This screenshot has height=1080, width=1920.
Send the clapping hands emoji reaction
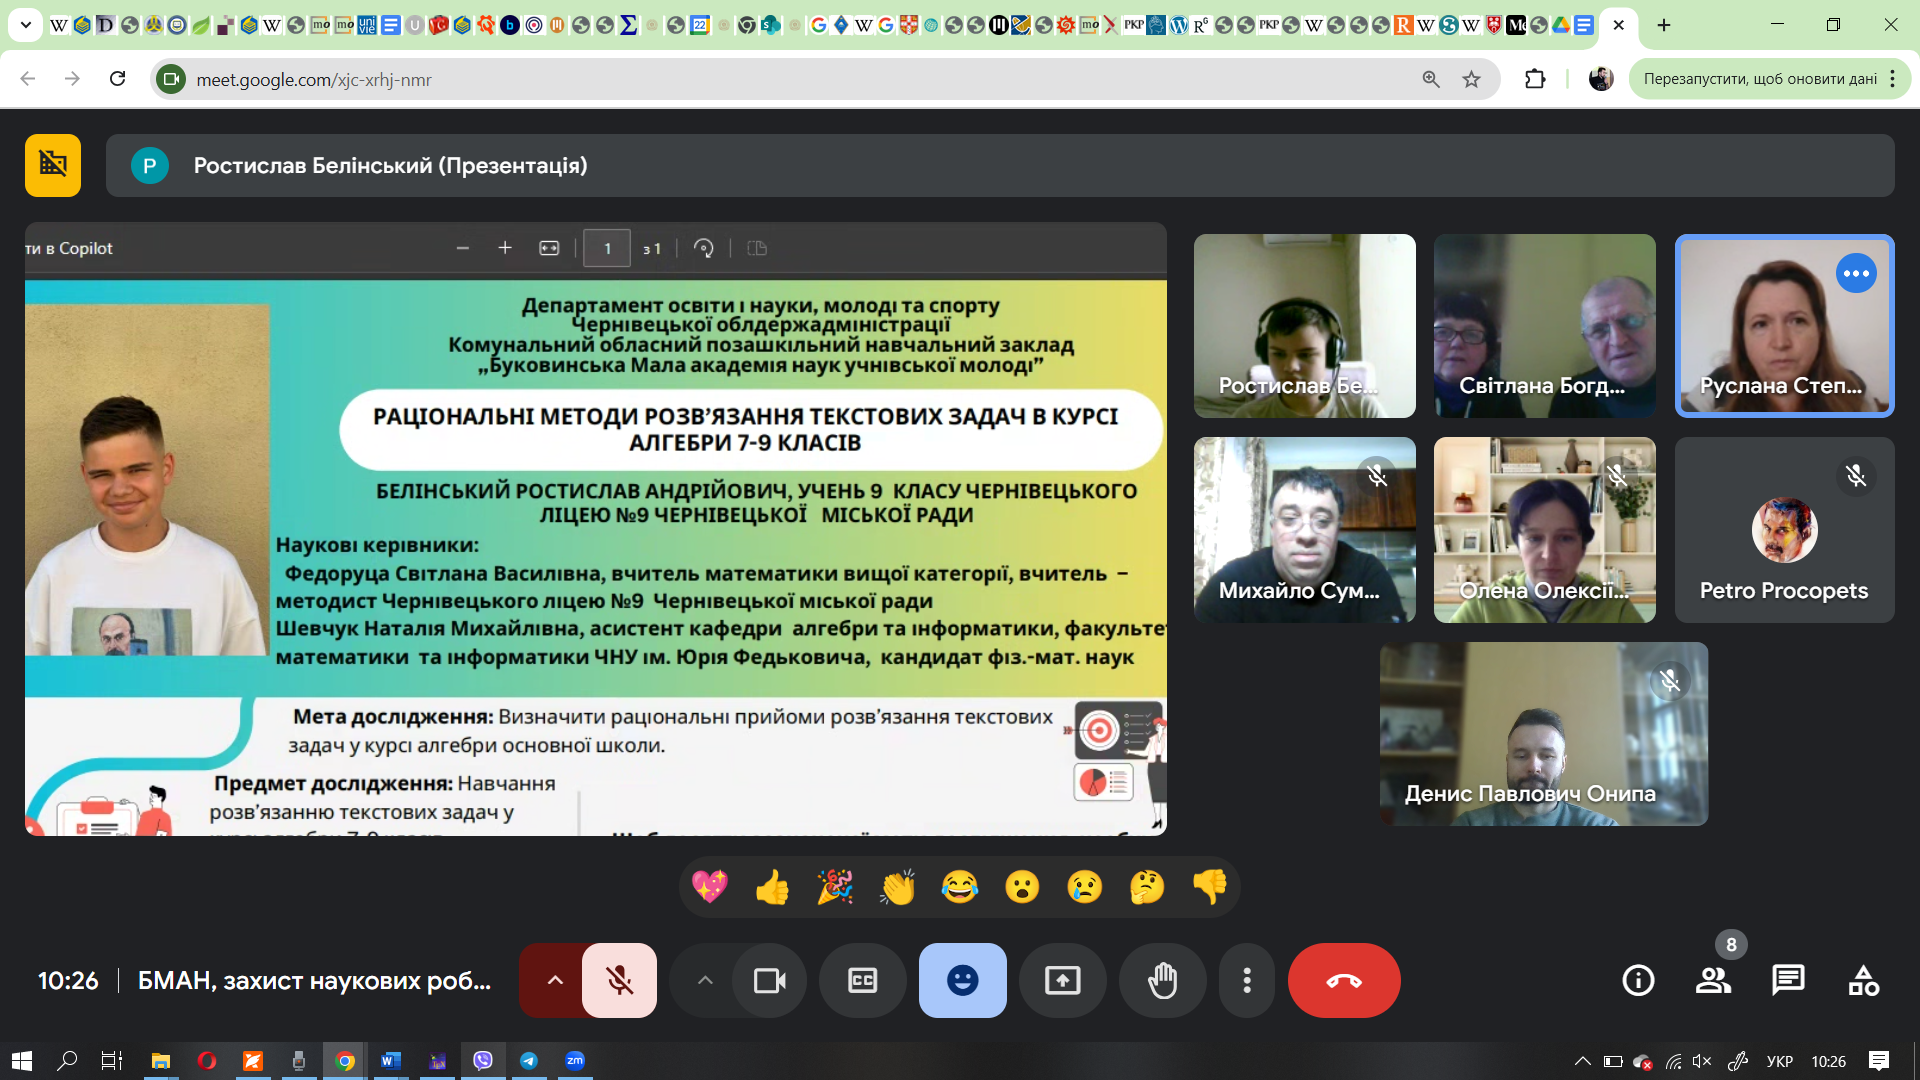pos(897,887)
